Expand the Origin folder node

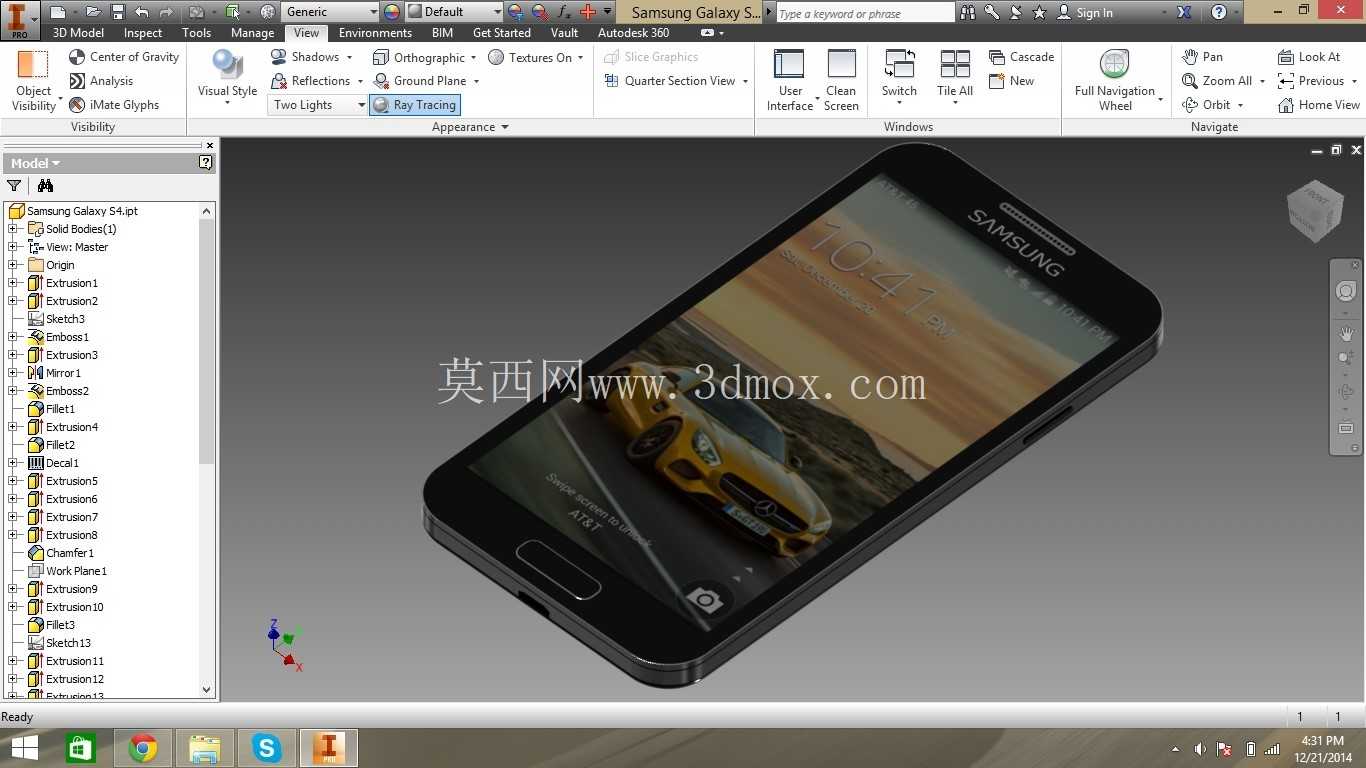(x=13, y=265)
